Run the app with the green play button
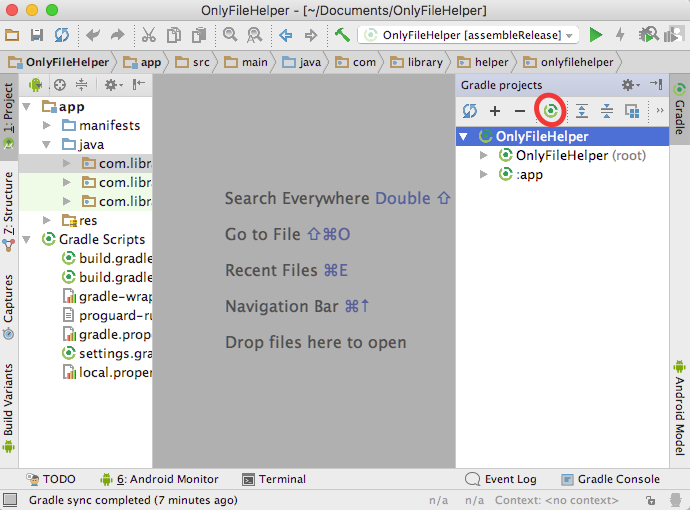The width and height of the screenshot is (690, 510). click(595, 35)
